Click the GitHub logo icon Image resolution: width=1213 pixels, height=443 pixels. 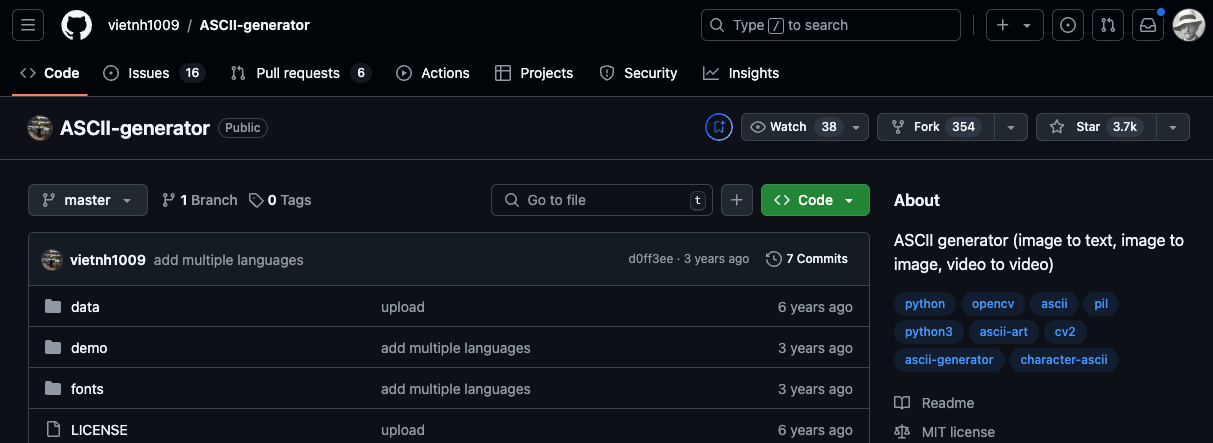point(76,25)
